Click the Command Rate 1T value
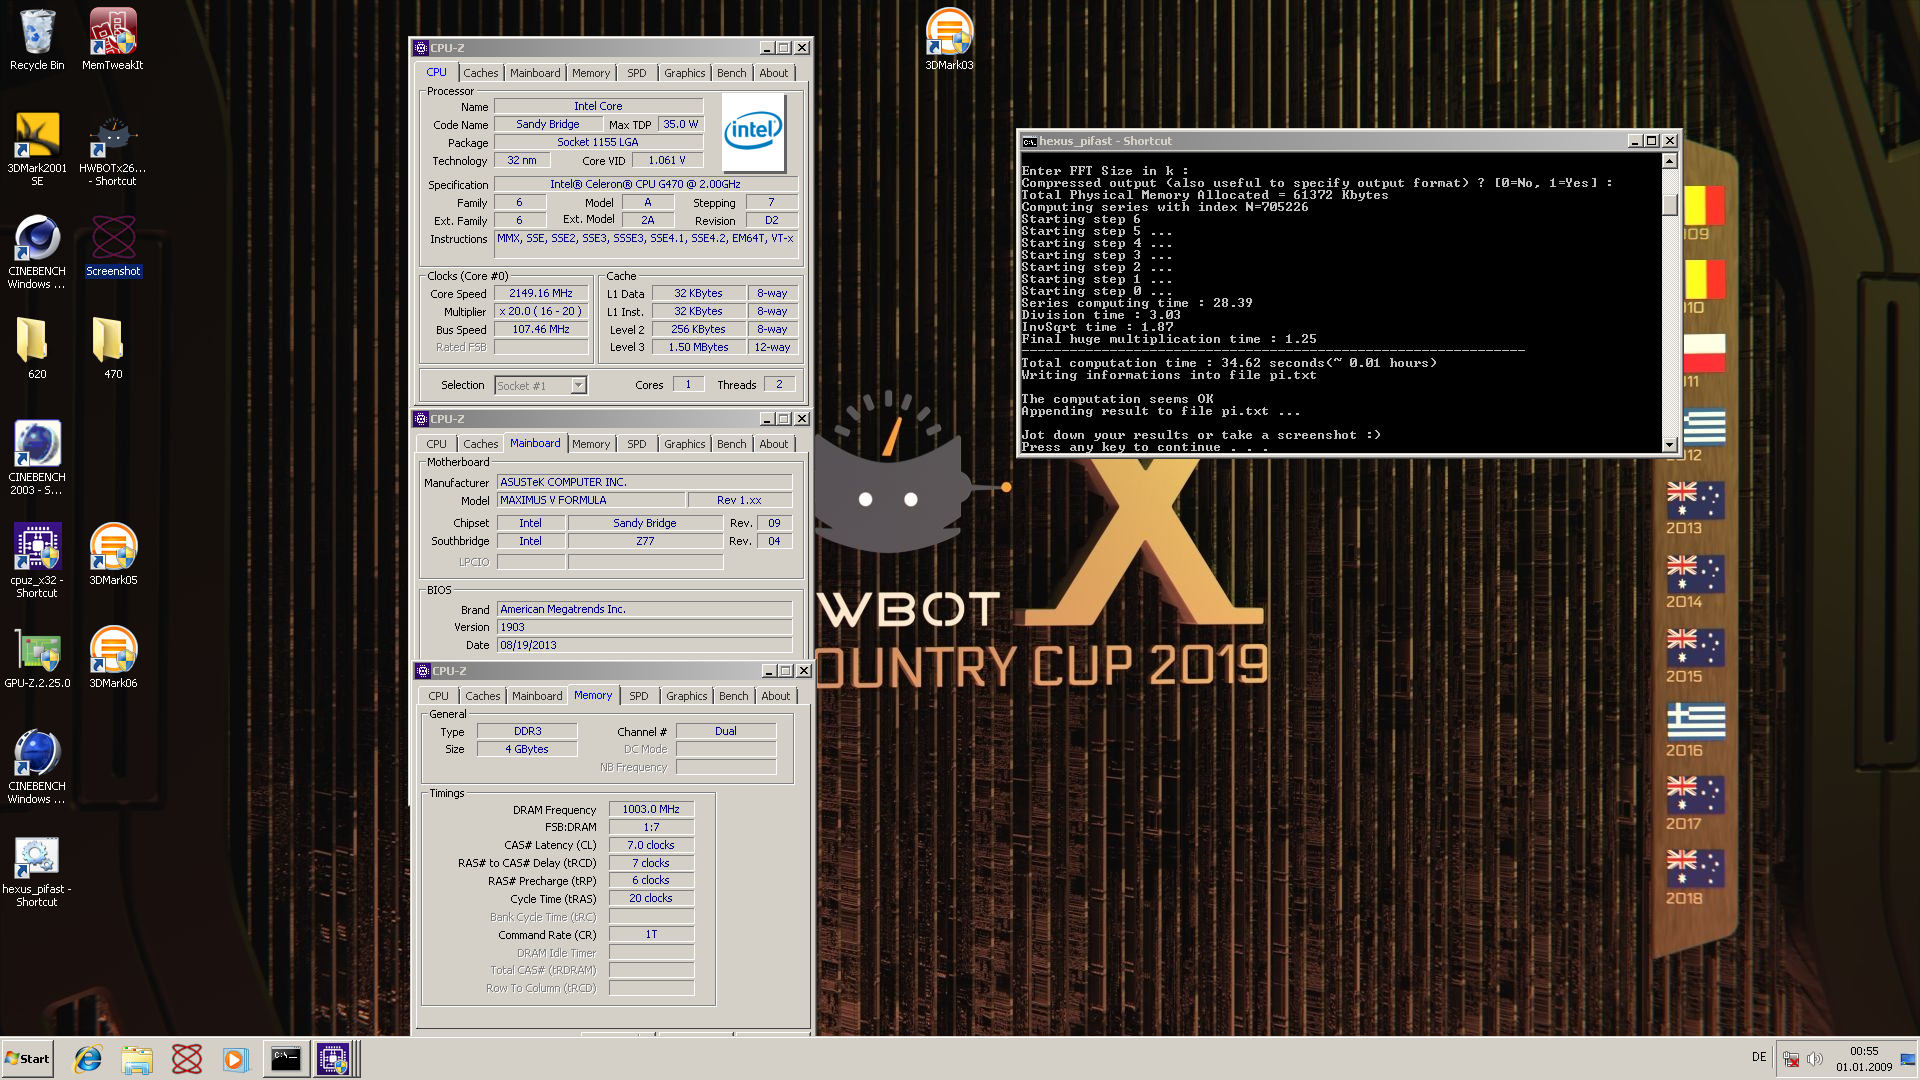The height and width of the screenshot is (1080, 1920). tap(651, 934)
